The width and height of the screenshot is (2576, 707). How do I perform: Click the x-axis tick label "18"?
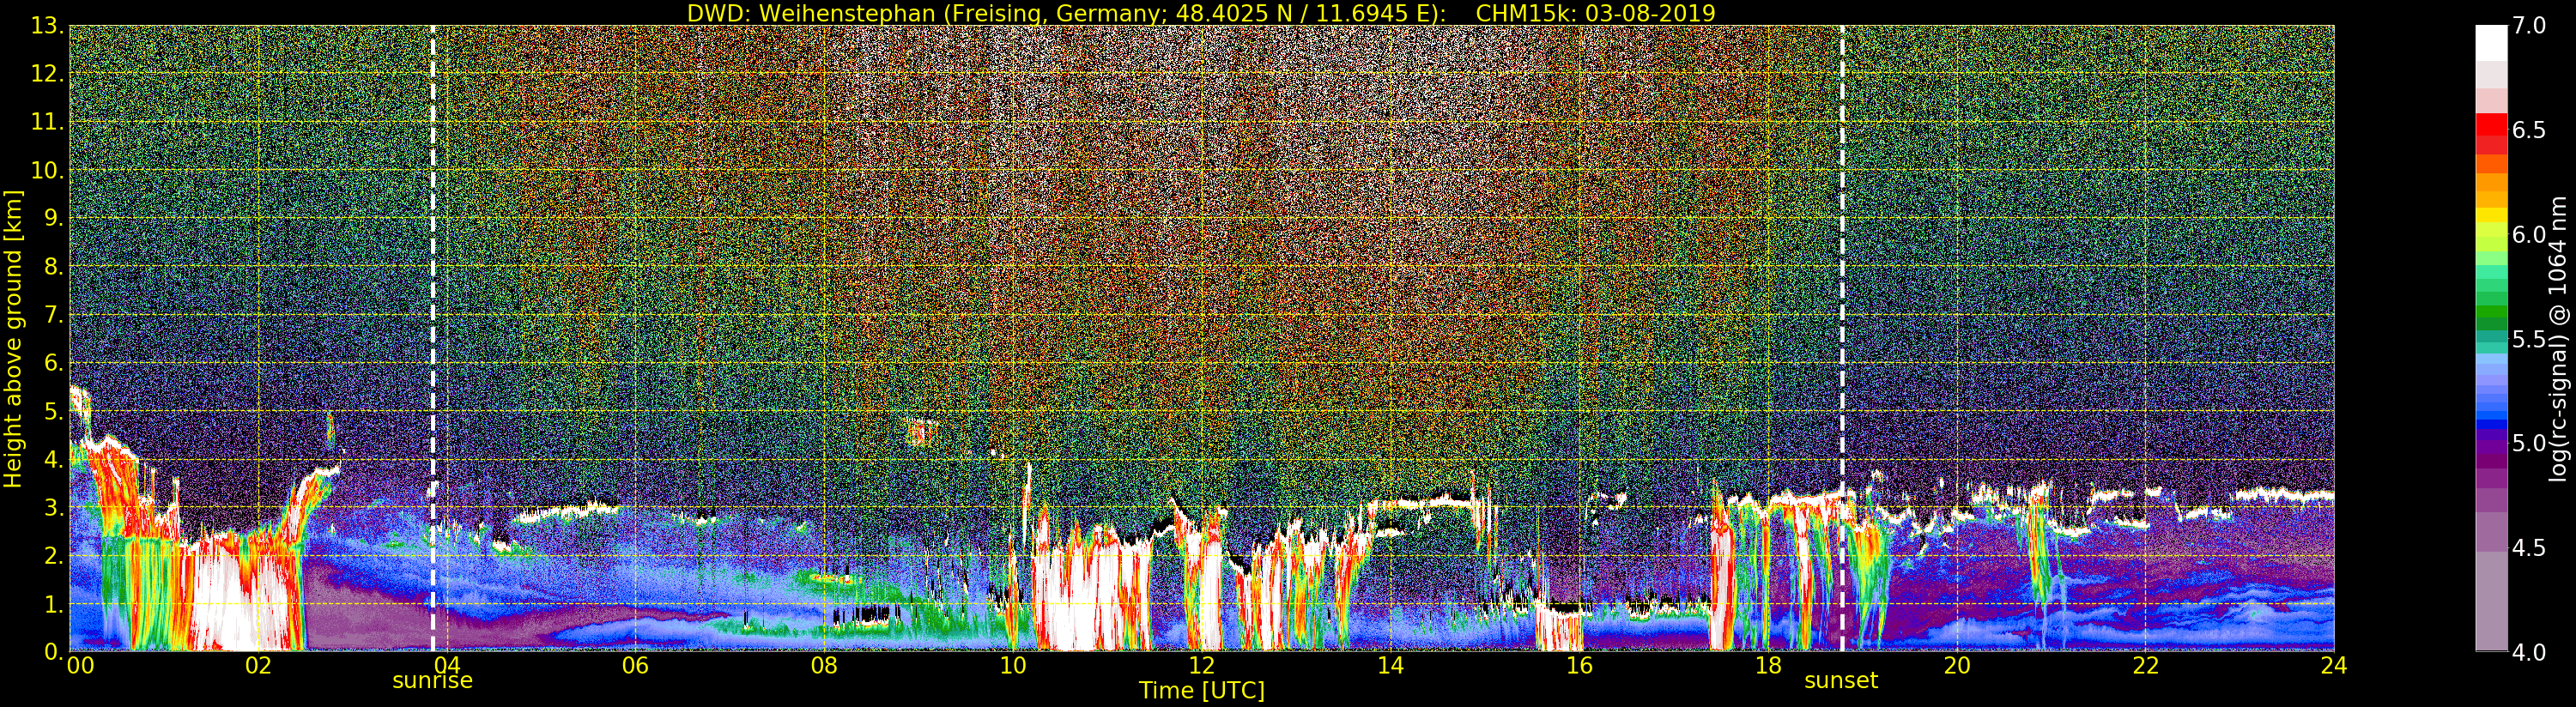tap(1768, 666)
